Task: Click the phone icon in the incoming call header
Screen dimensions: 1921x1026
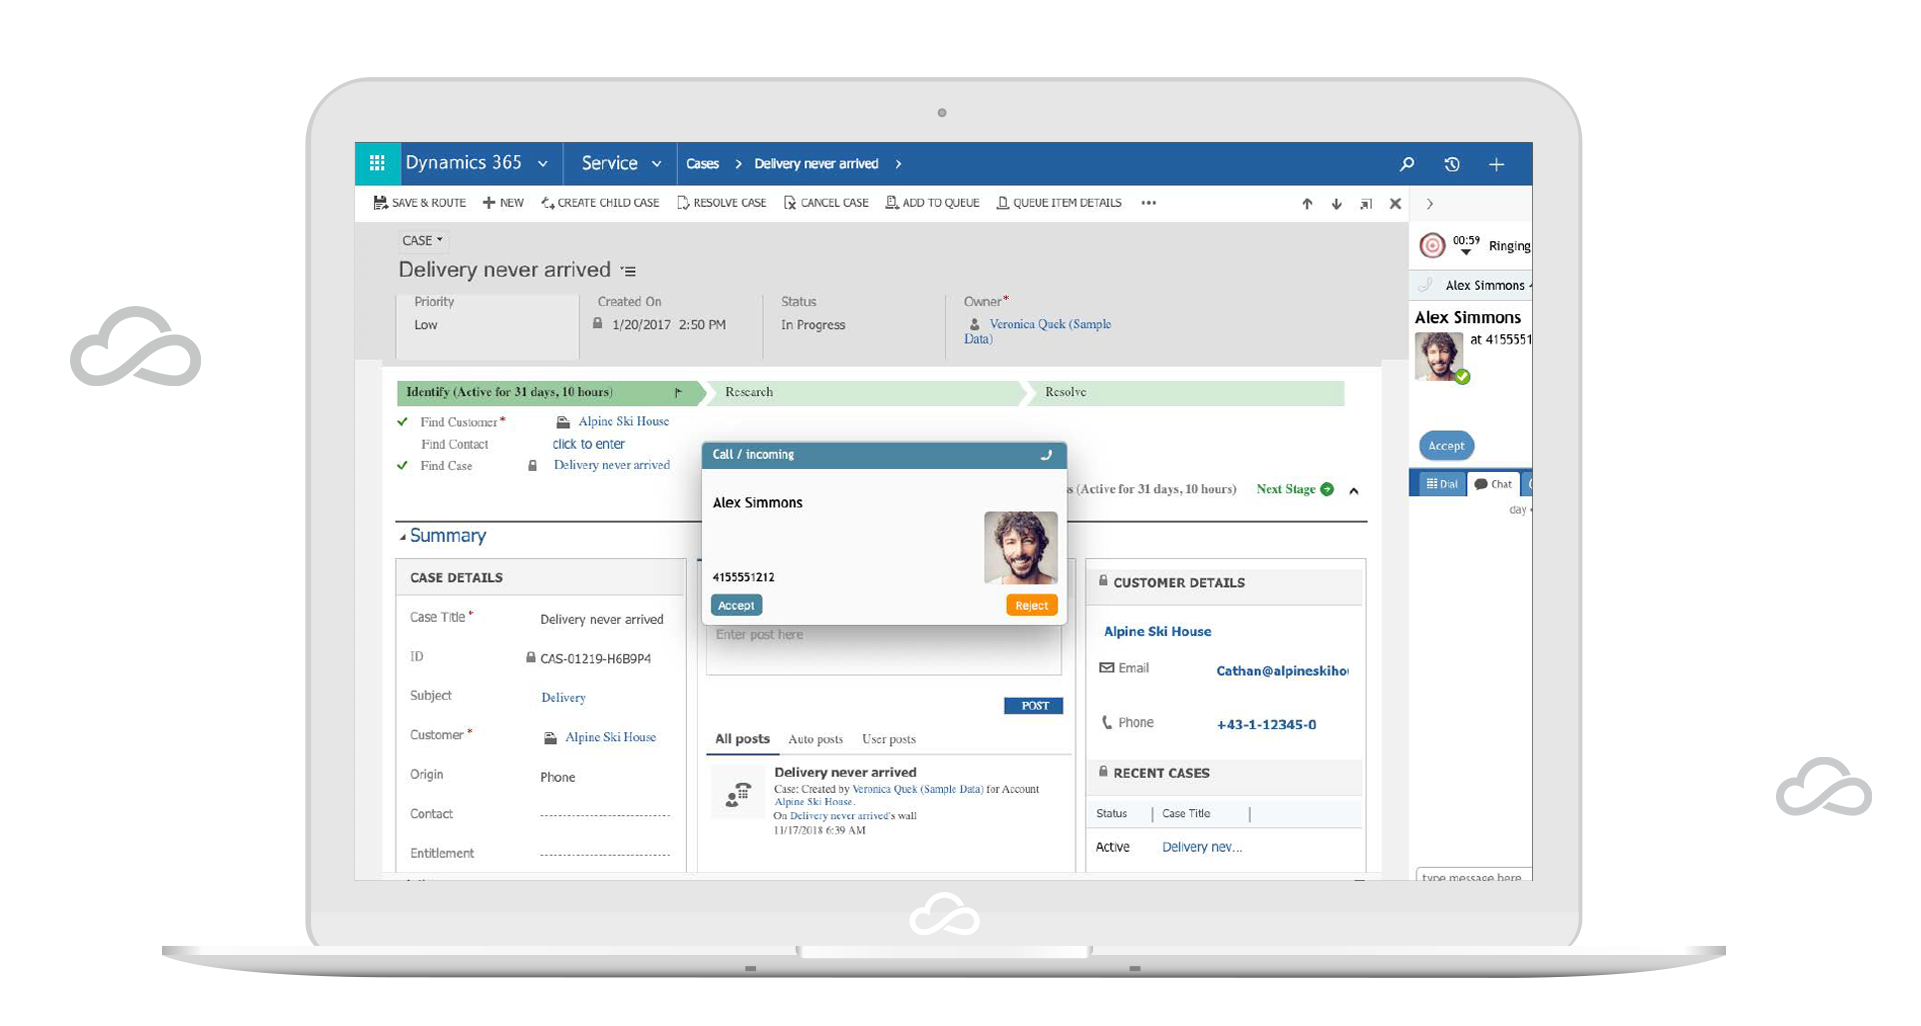Action: coord(1046,455)
